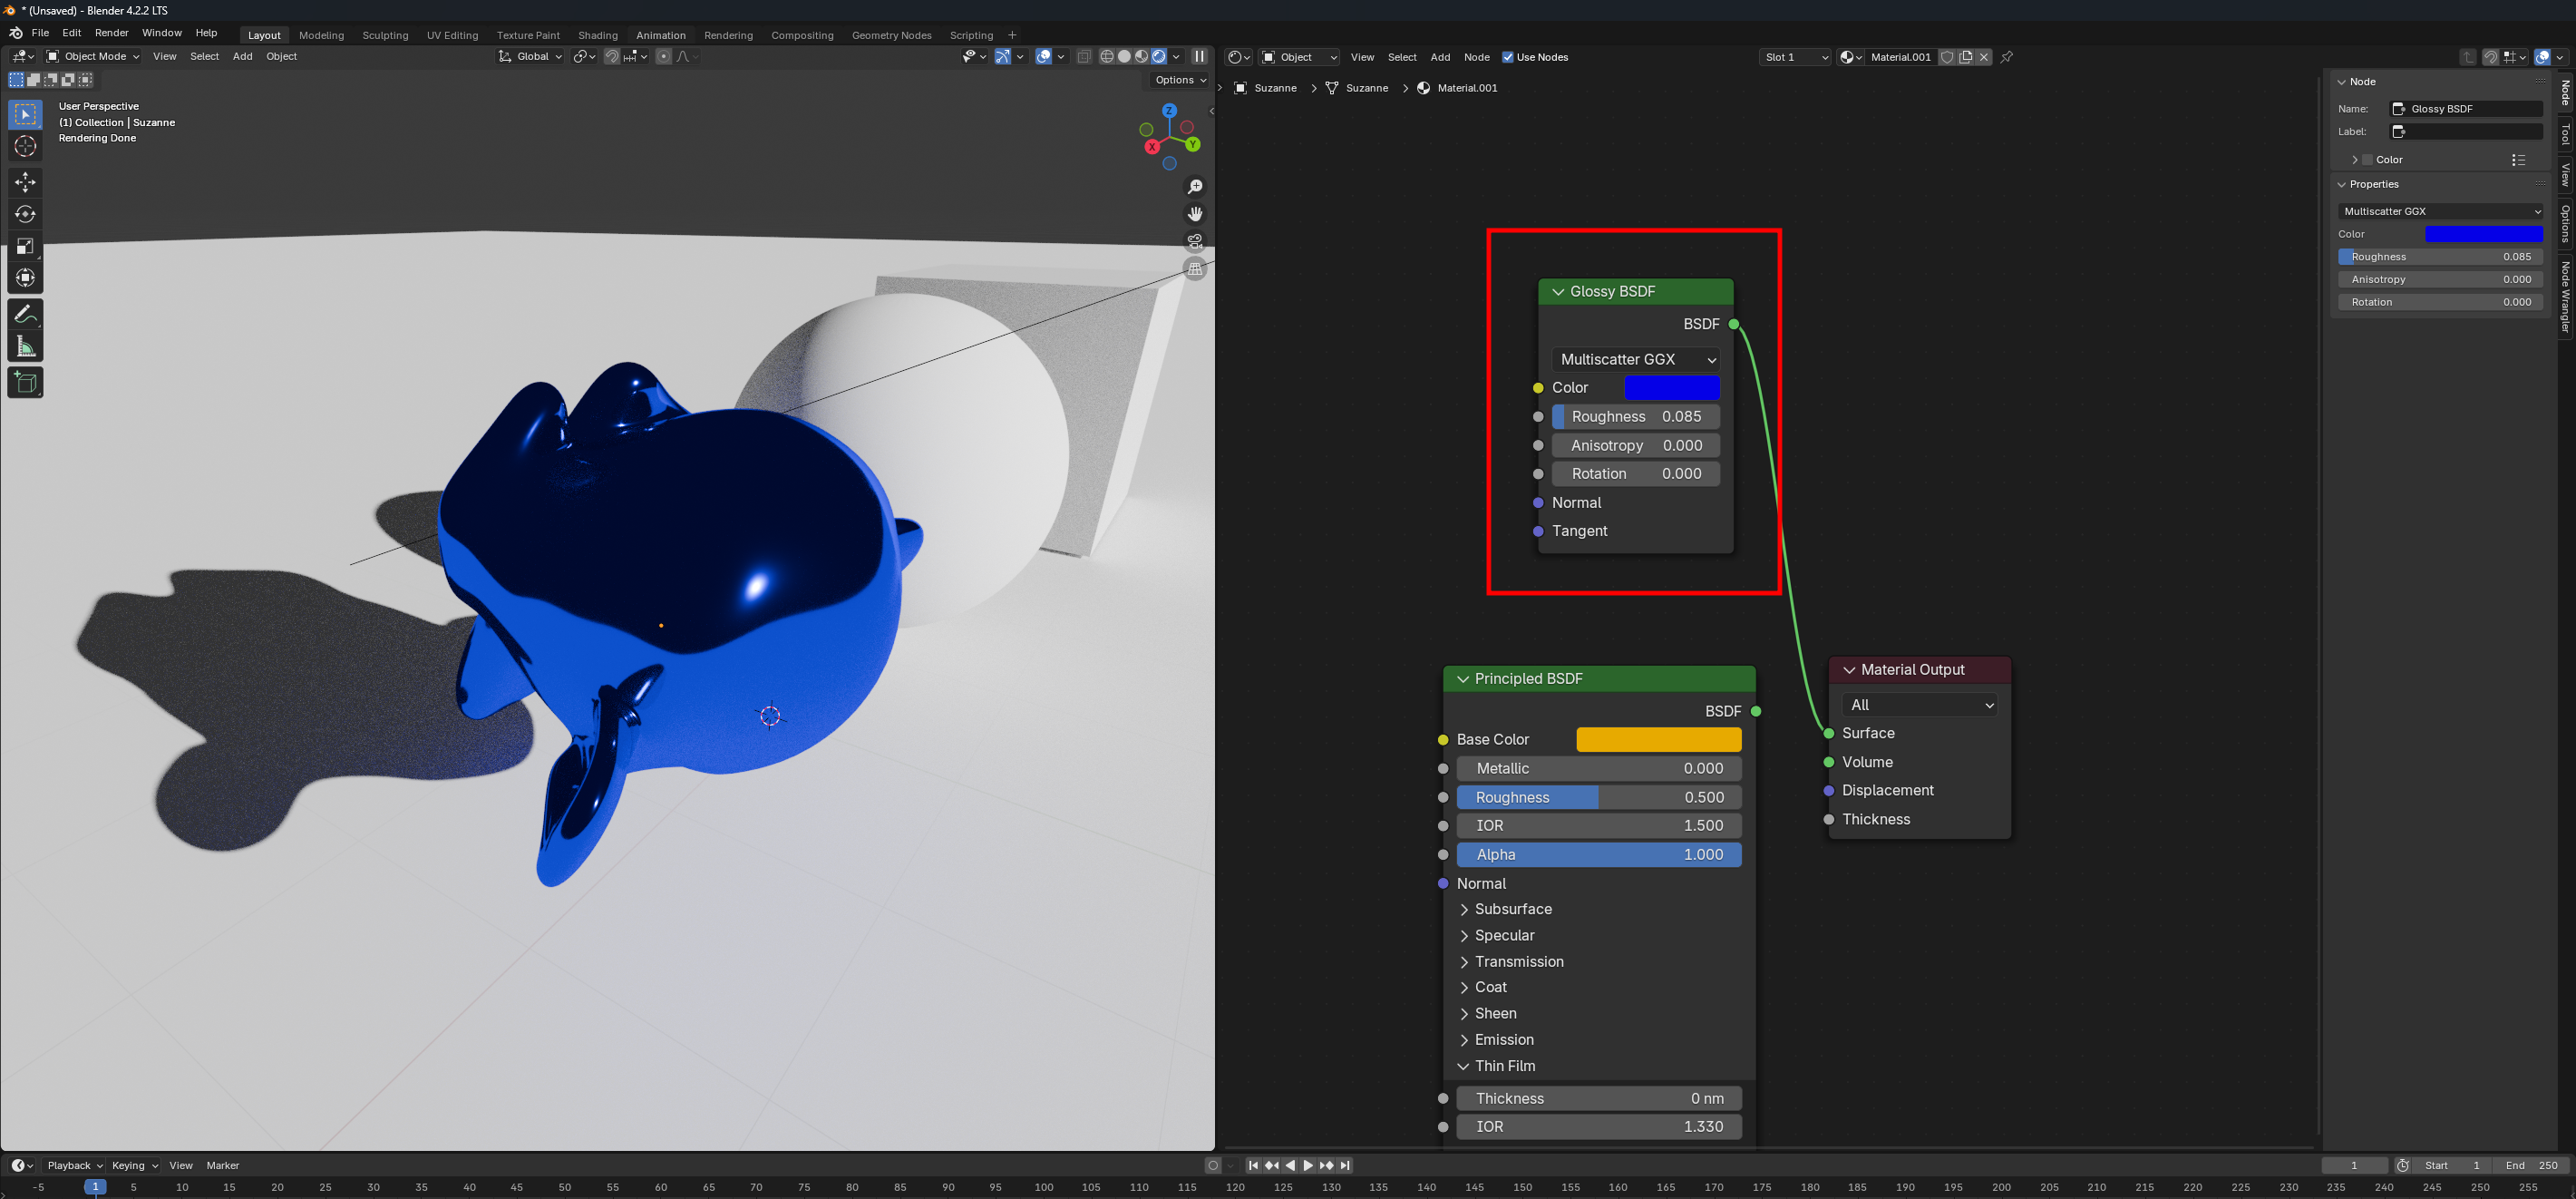
Task: Switch to rendered viewport shading mode
Action: click(1159, 57)
